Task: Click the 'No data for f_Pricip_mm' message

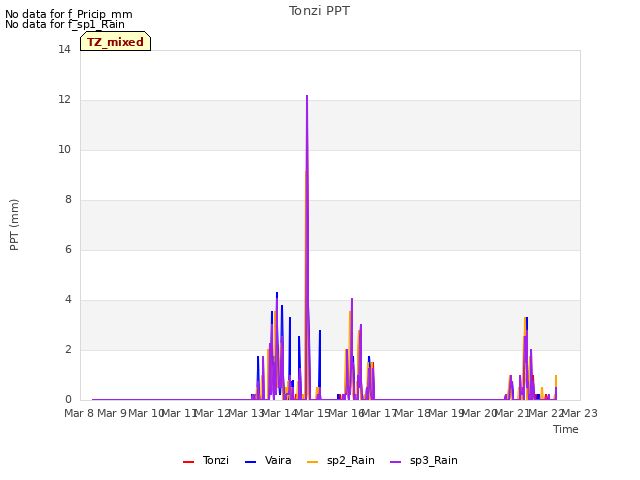Action: tap(69, 14)
